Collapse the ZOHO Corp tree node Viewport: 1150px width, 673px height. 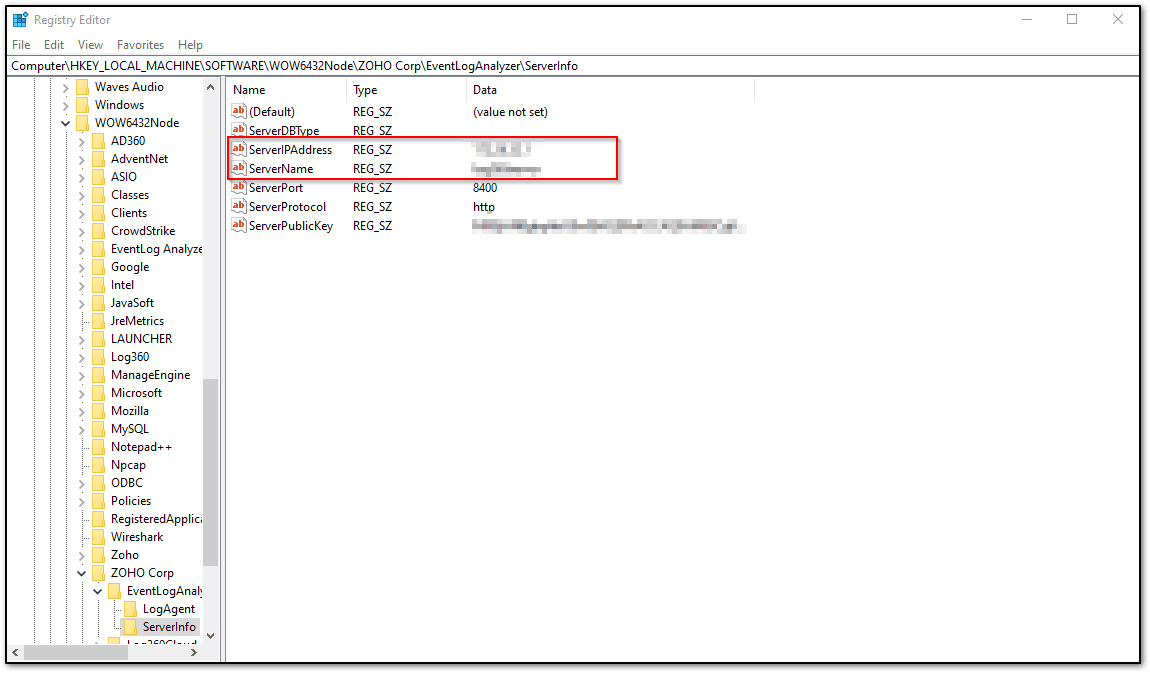(81, 573)
